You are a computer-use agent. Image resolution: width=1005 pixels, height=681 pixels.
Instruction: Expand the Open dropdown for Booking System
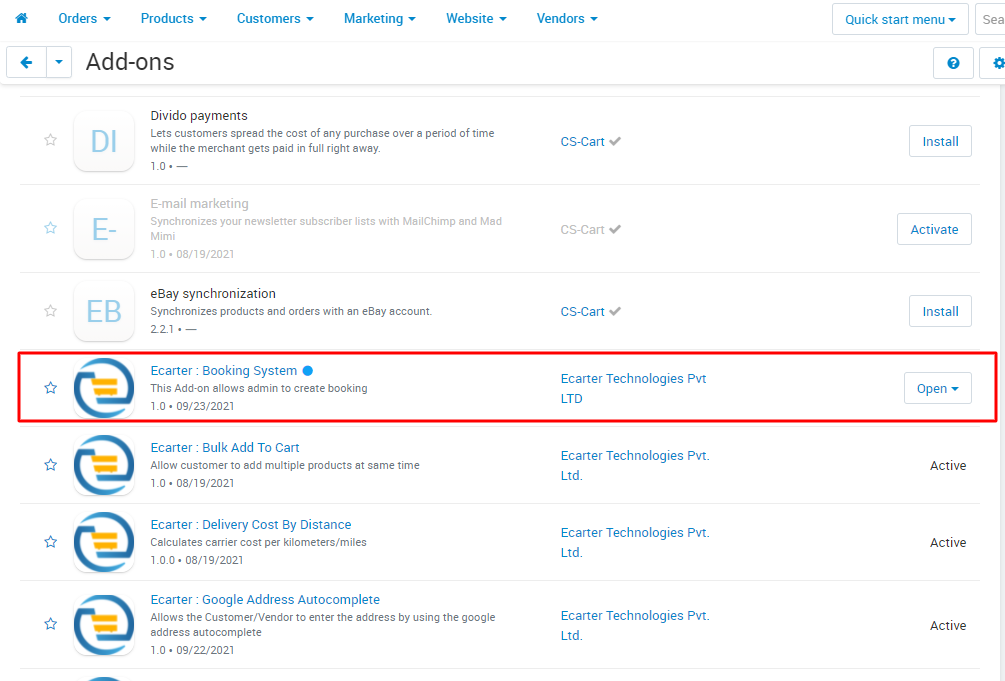(x=938, y=388)
